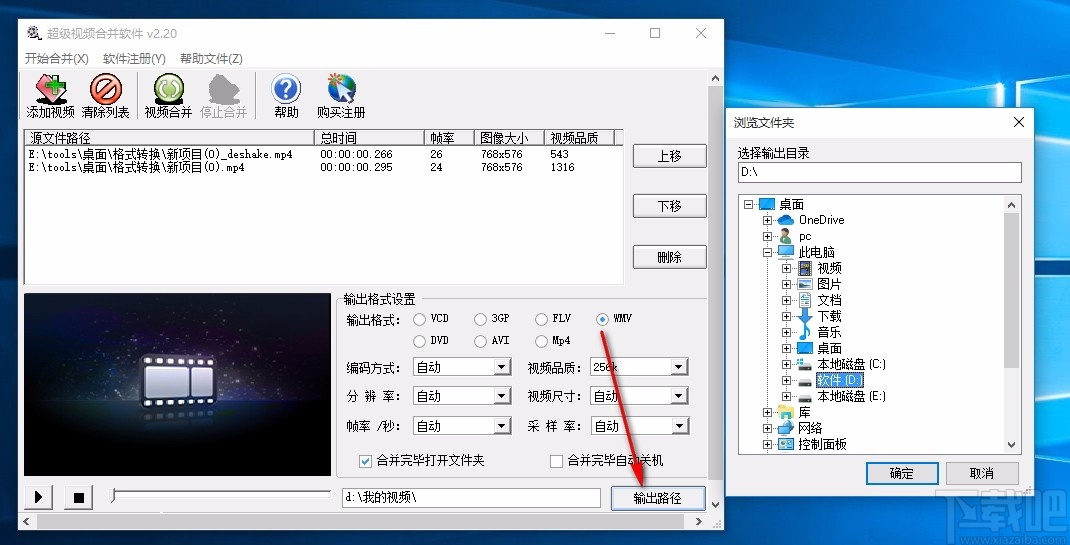Image resolution: width=1070 pixels, height=545 pixels.
Task: Open the 帧率/秒 dropdown
Action: coord(502,426)
